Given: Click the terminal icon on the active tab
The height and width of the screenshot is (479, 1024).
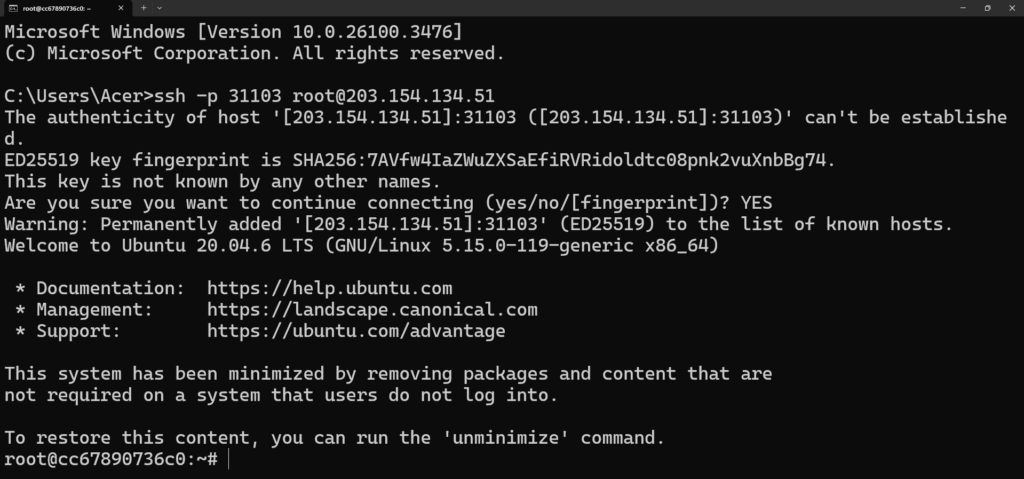Looking at the screenshot, I should point(12,8).
